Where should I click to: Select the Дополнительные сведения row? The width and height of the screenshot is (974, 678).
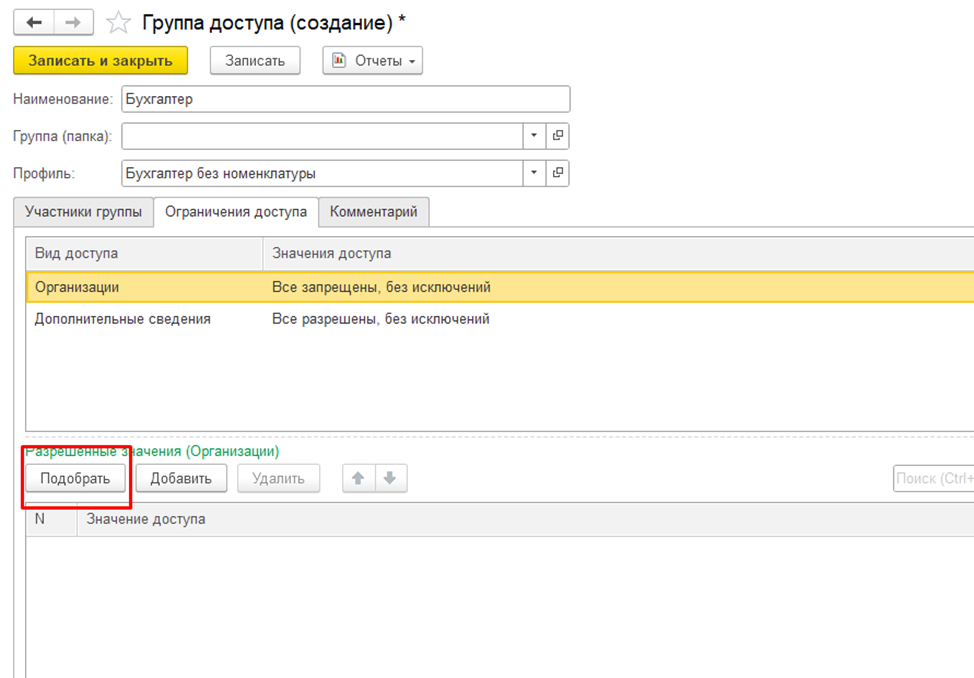[500, 319]
